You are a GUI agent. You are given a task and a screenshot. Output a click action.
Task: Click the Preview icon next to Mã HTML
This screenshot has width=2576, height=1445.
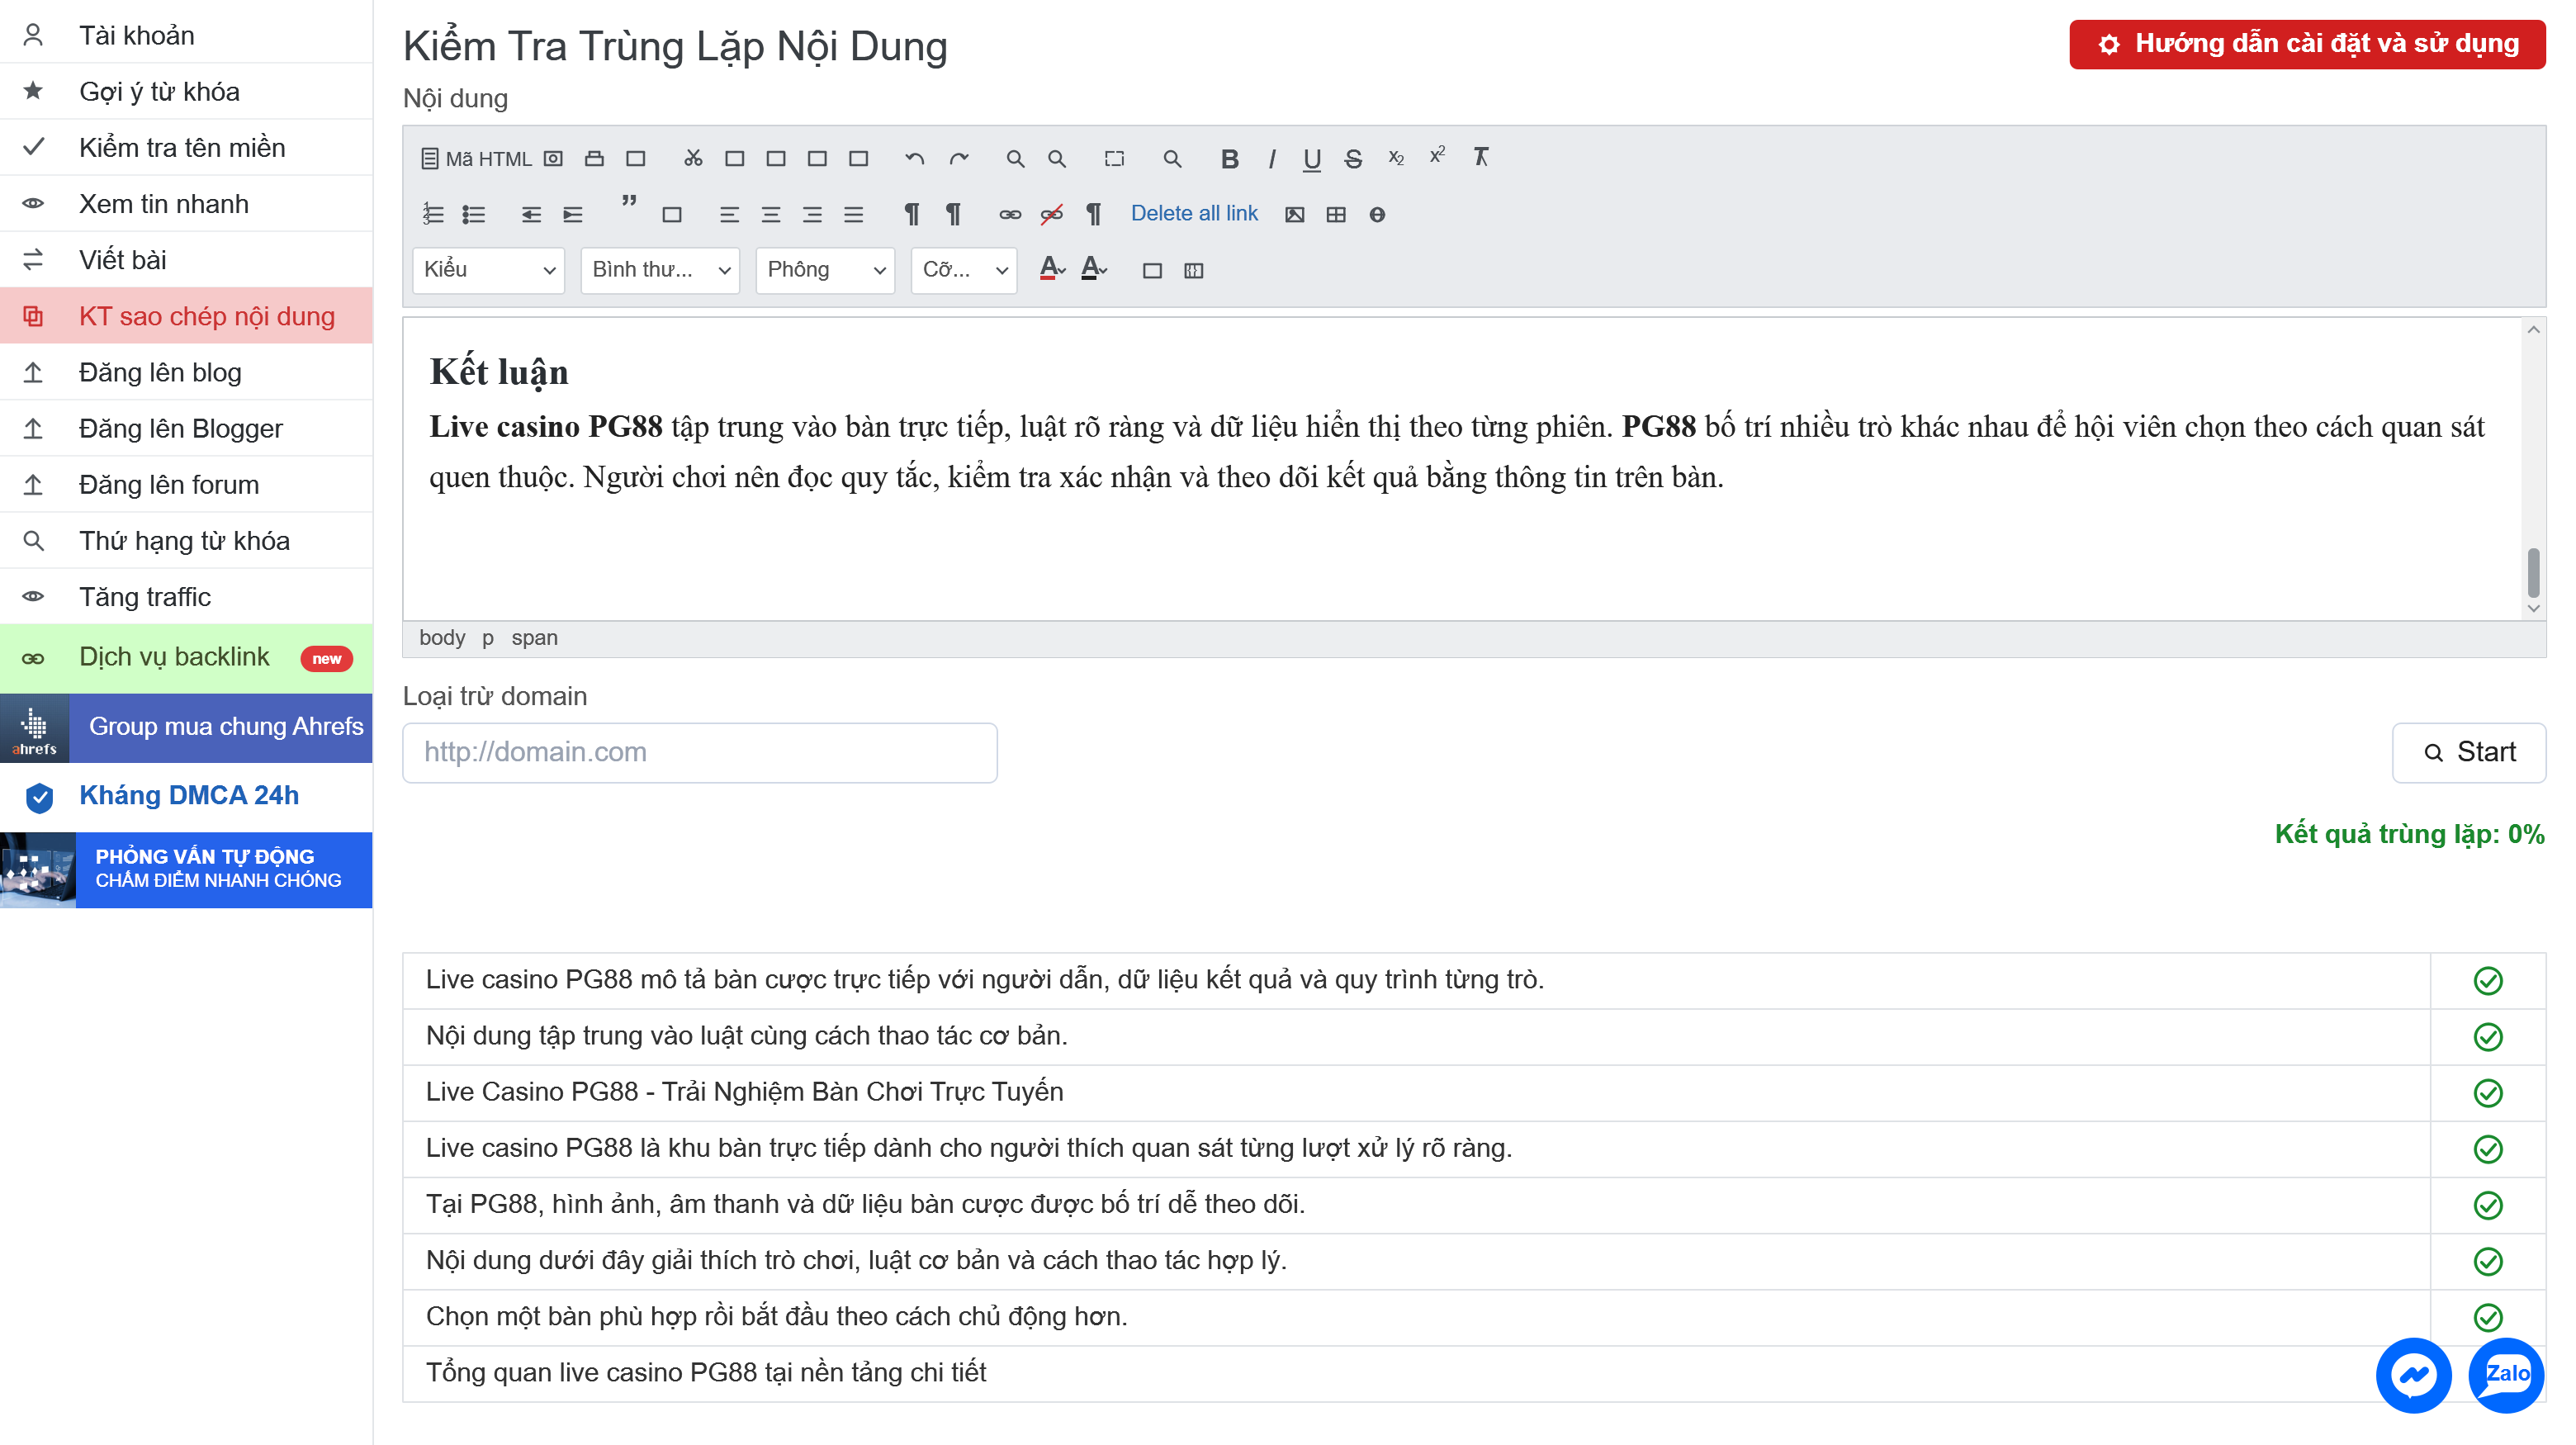point(553,158)
